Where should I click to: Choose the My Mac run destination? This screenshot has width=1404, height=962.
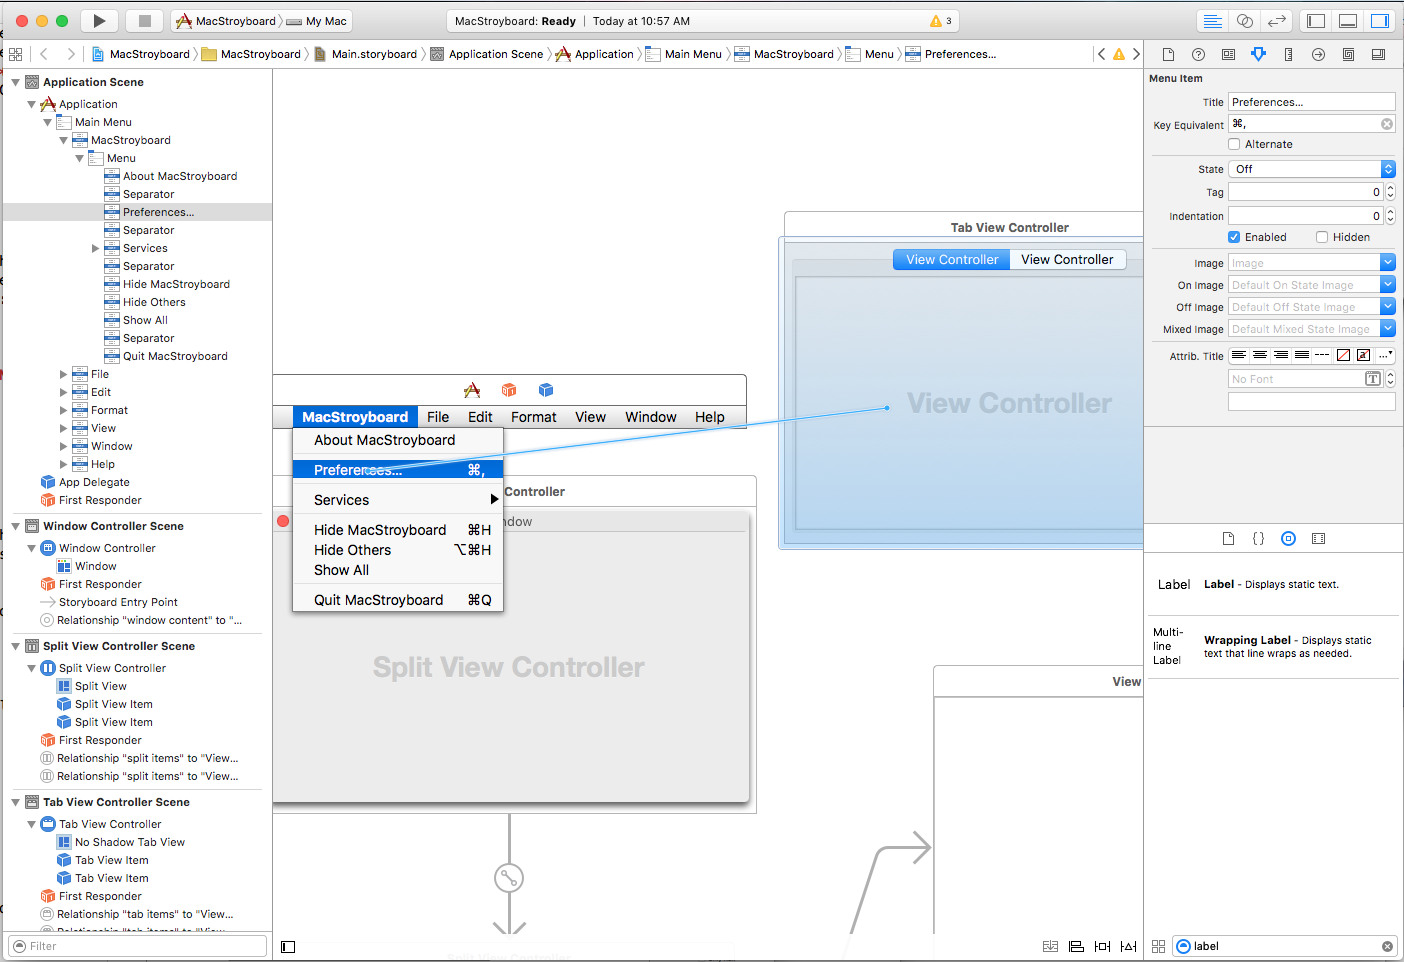pos(317,21)
